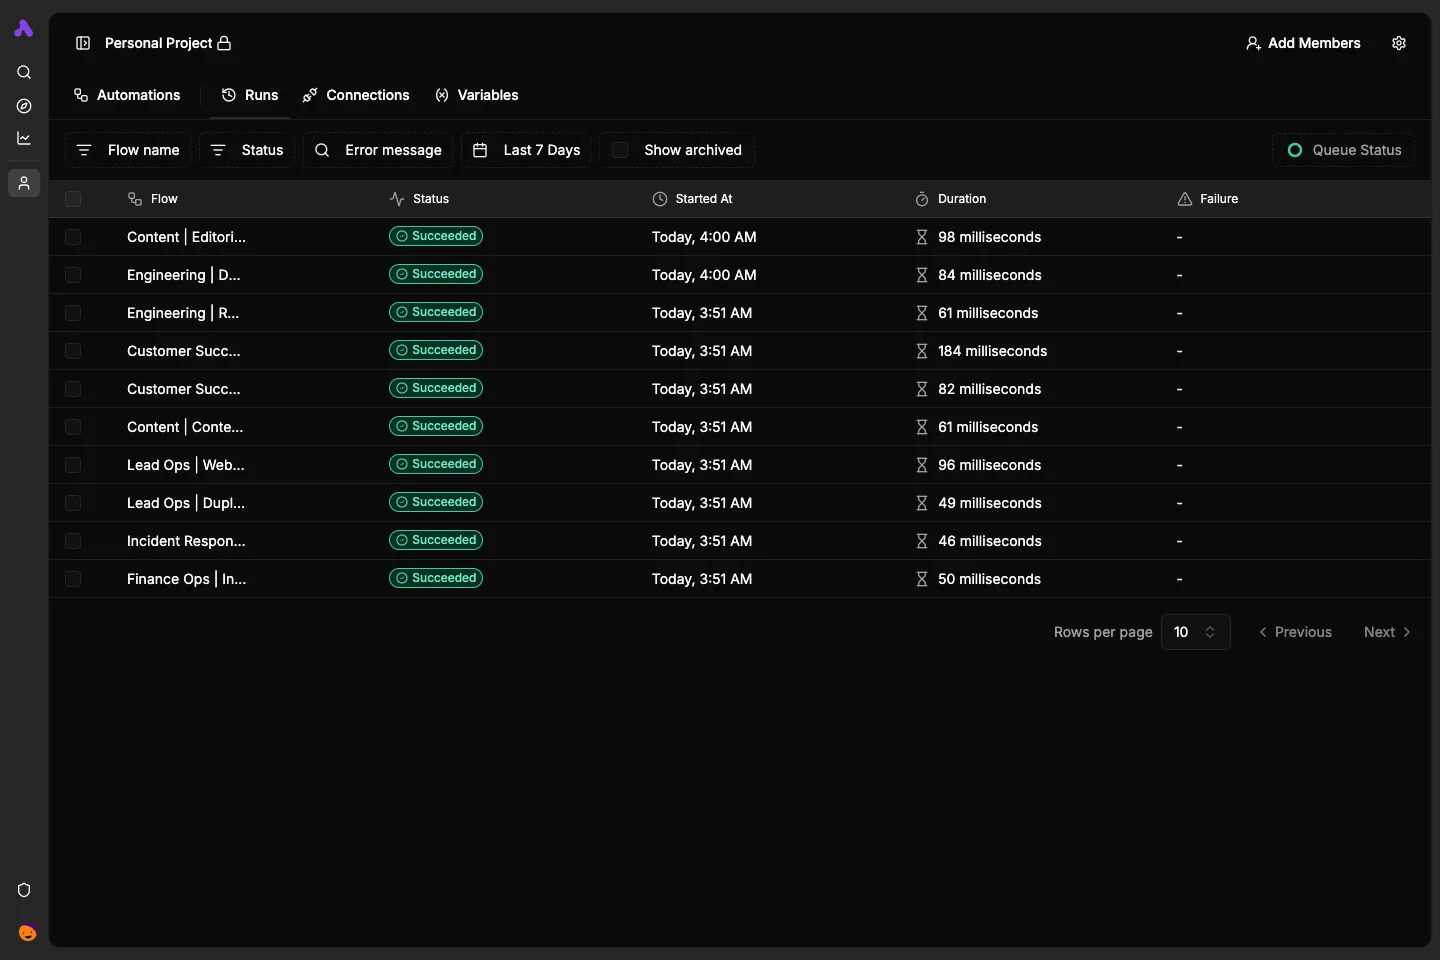Click the Succeeded badge in Finance Ops row
Image resolution: width=1440 pixels, height=960 pixels.
point(436,578)
